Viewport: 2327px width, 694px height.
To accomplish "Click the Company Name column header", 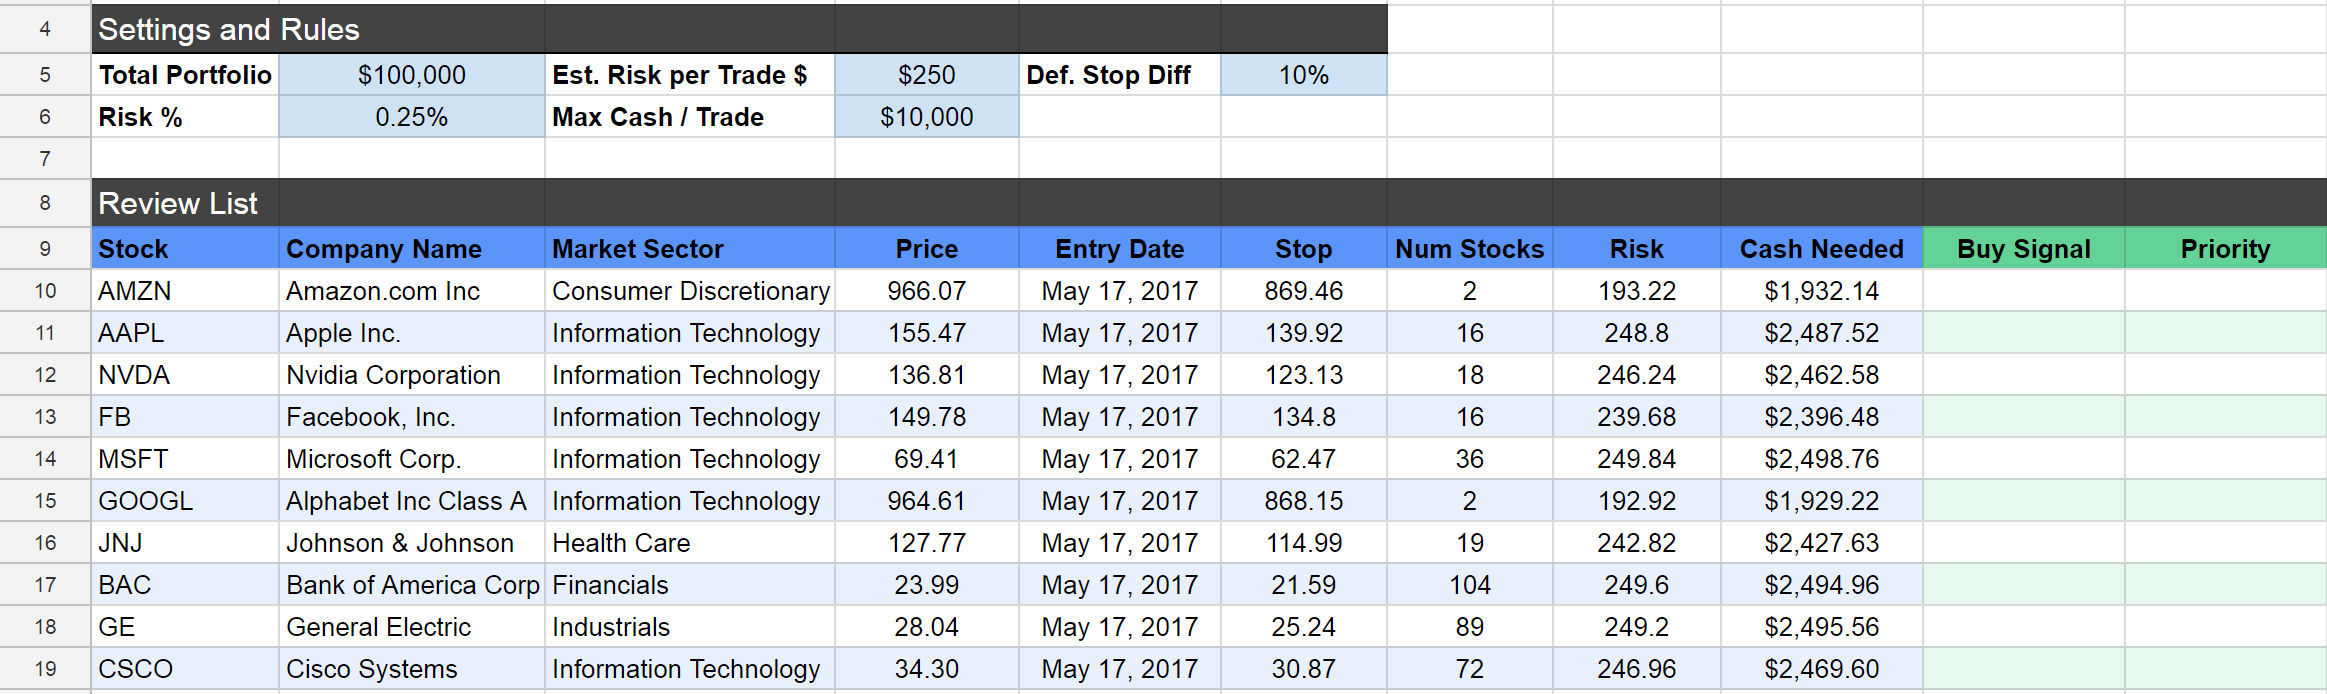I will pos(411,249).
